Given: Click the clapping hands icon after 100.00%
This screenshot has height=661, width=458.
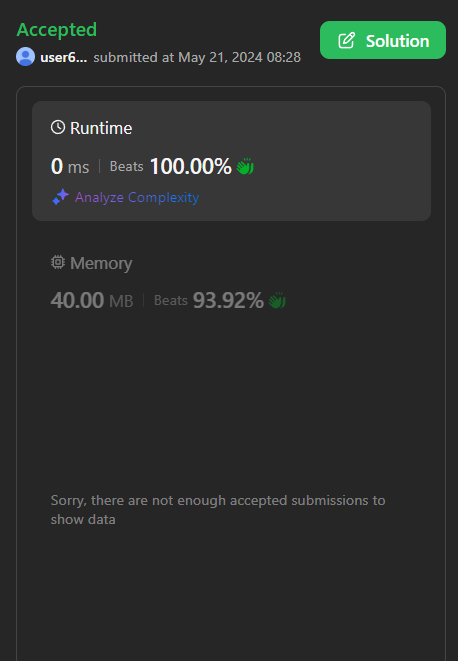Looking at the screenshot, I should coord(245,166).
